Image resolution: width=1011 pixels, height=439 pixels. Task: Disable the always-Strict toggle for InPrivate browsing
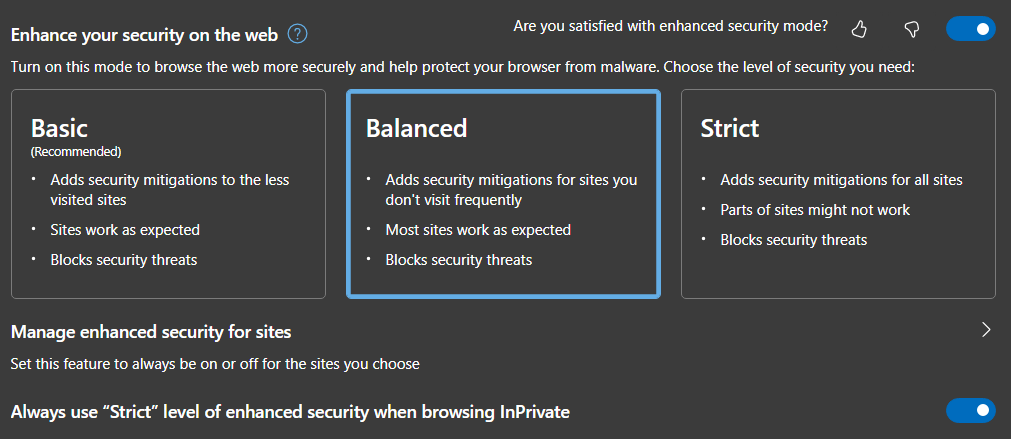pyautogui.click(x=970, y=411)
